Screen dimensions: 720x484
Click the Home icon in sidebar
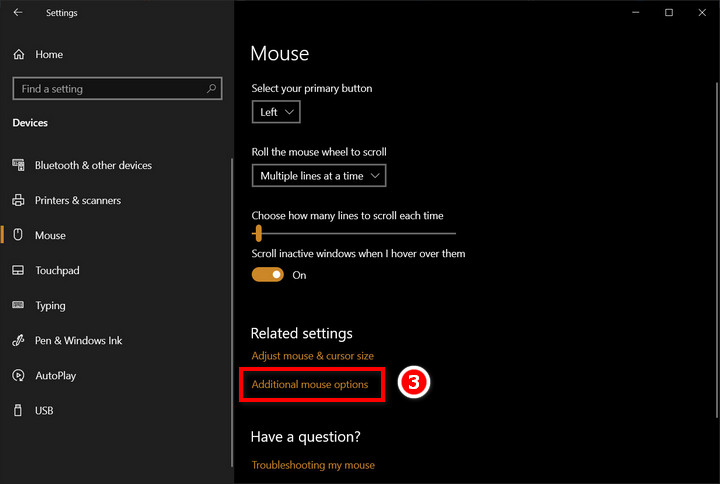(18, 54)
